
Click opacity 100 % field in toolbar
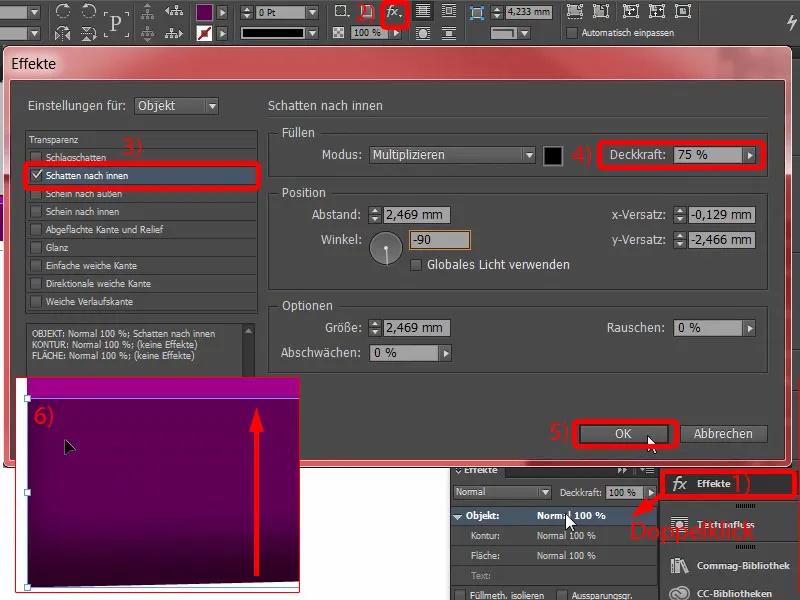[x=370, y=33]
